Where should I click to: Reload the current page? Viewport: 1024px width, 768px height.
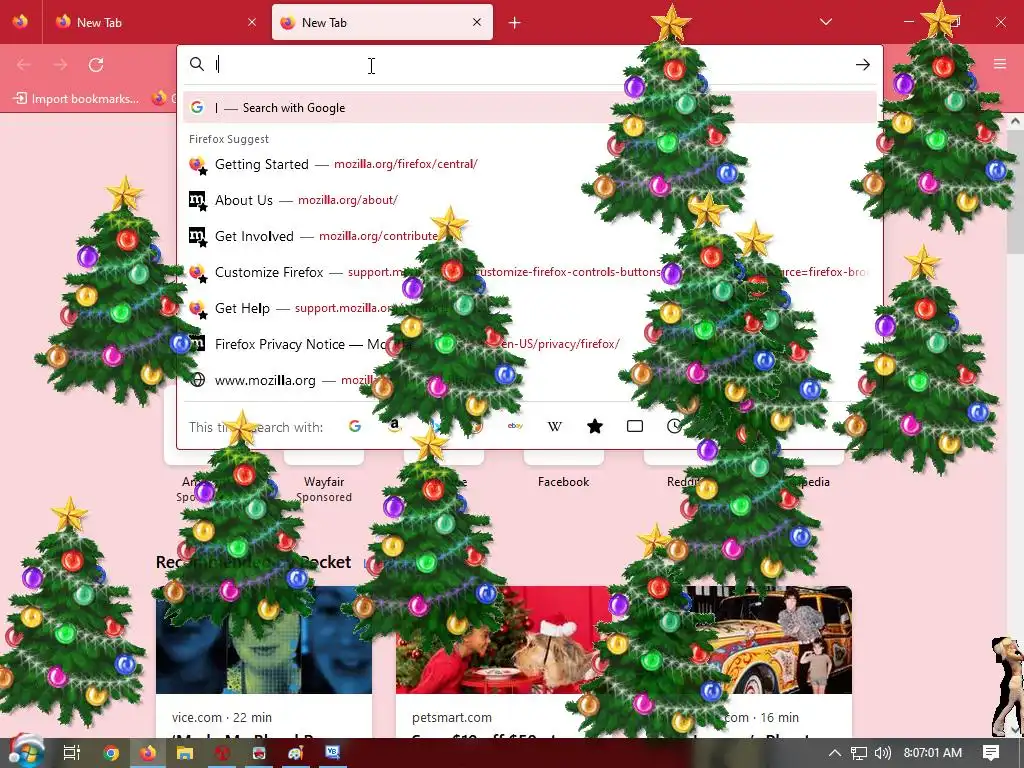[x=96, y=65]
